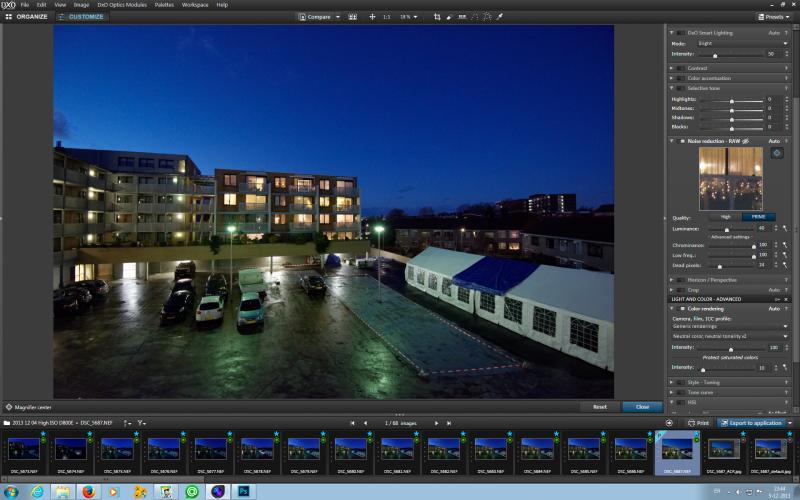Viewport: 800px width, 500px height.
Task: Select the force parallels perspective tool
Action: coord(474,17)
